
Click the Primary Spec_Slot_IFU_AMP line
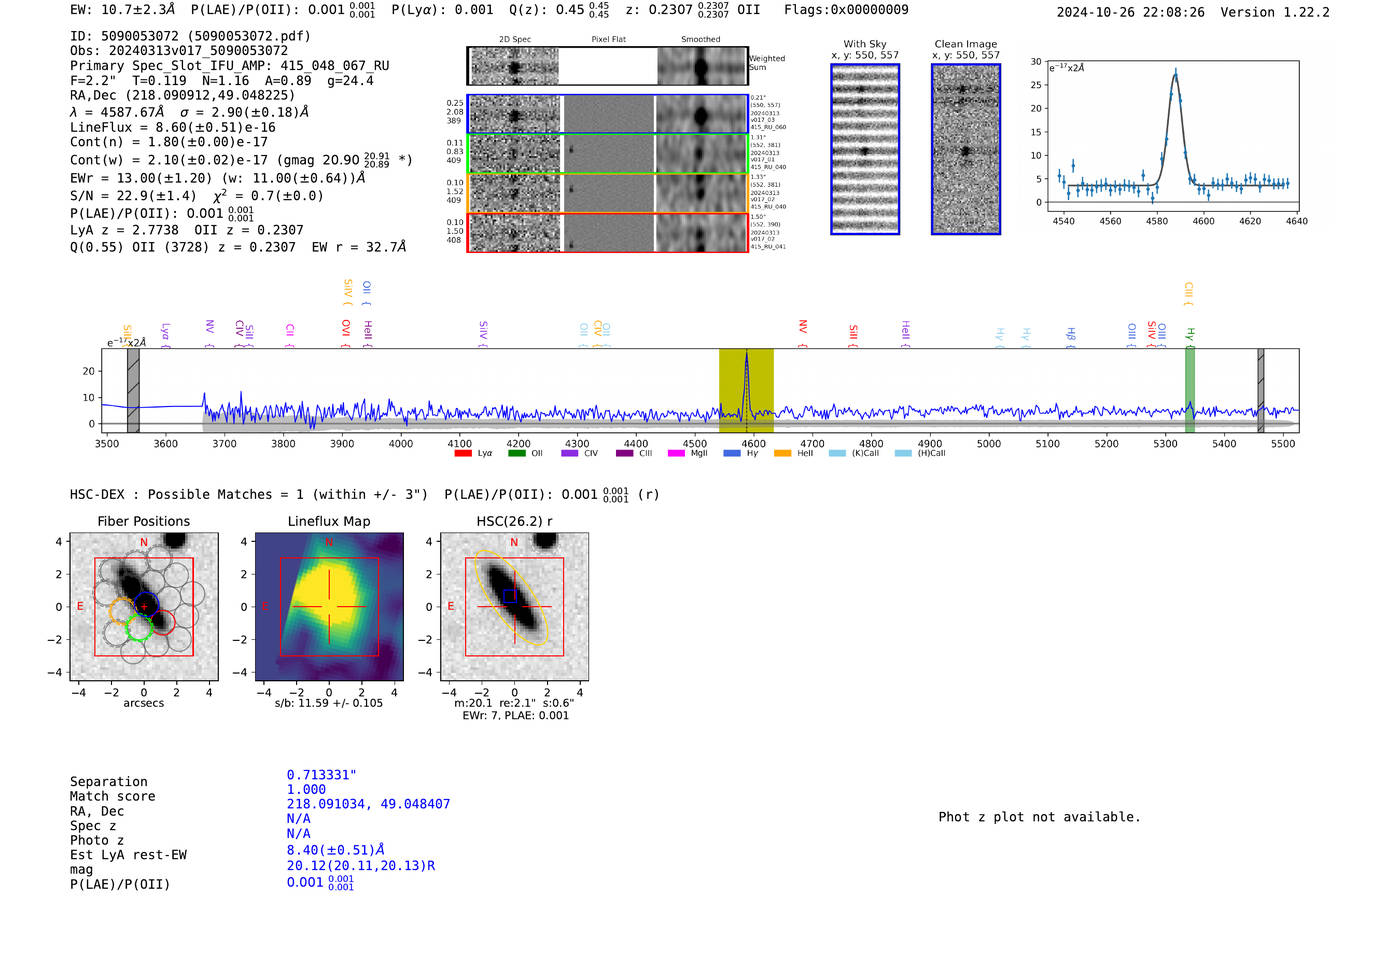click(230, 66)
